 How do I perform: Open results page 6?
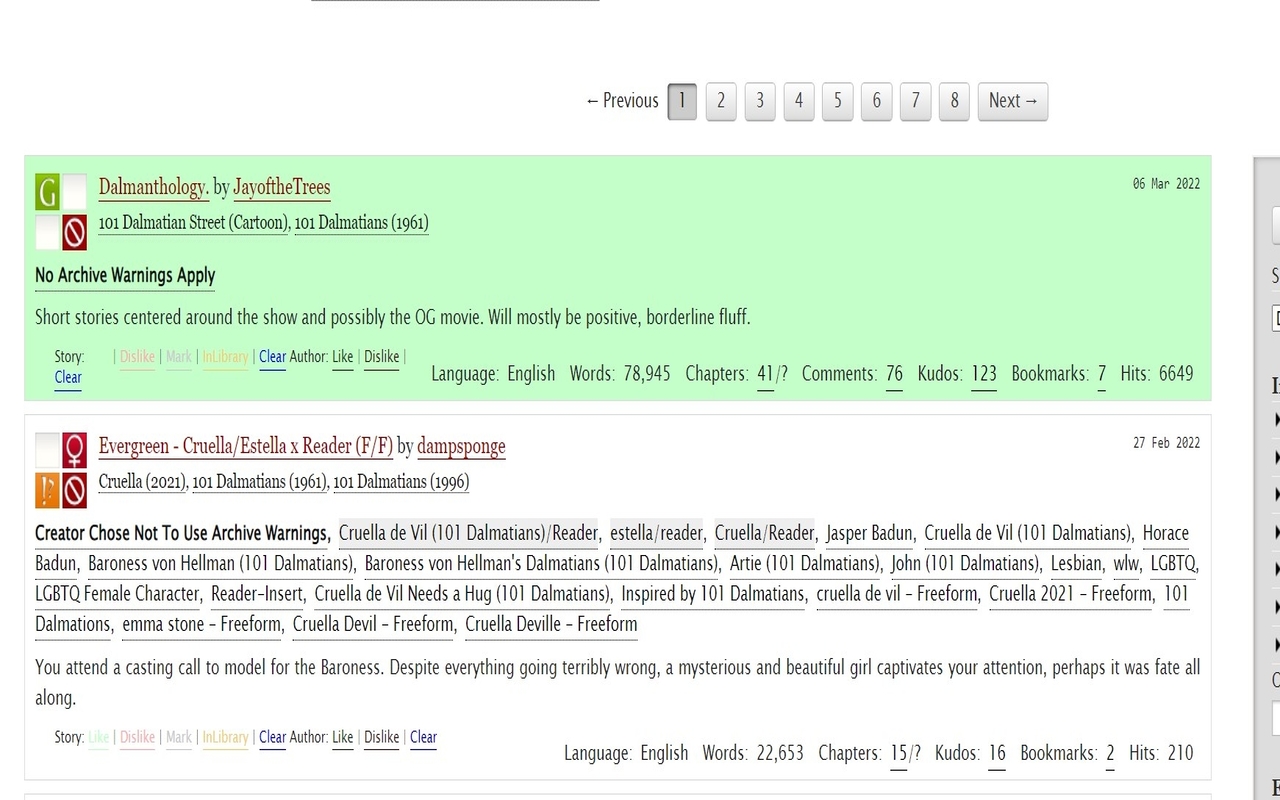(x=877, y=101)
